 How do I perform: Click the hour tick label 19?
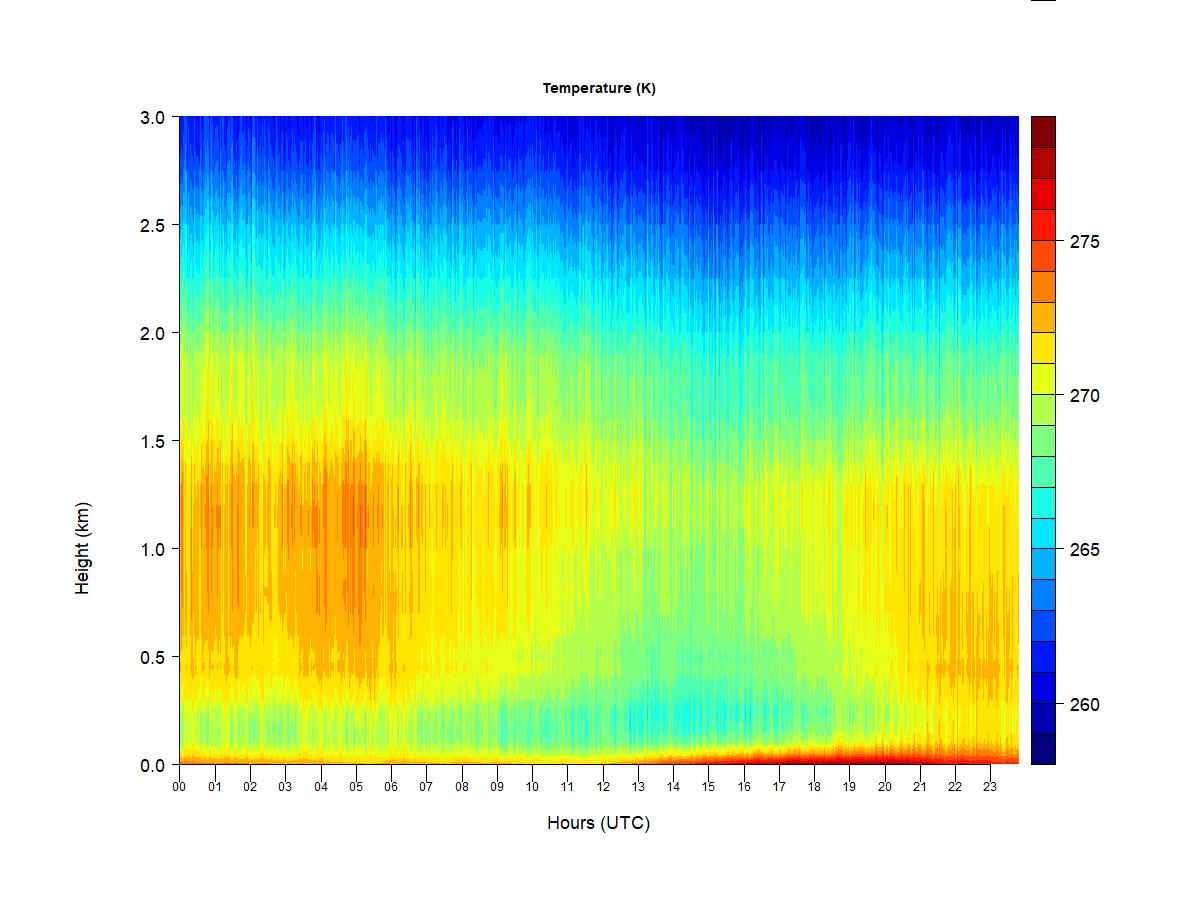click(x=849, y=786)
